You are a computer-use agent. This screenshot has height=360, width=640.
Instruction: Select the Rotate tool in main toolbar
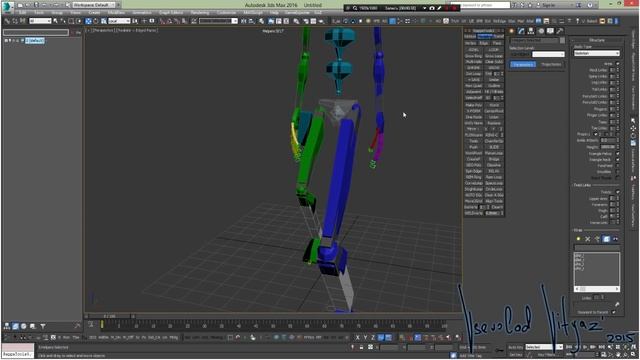click(x=96, y=21)
